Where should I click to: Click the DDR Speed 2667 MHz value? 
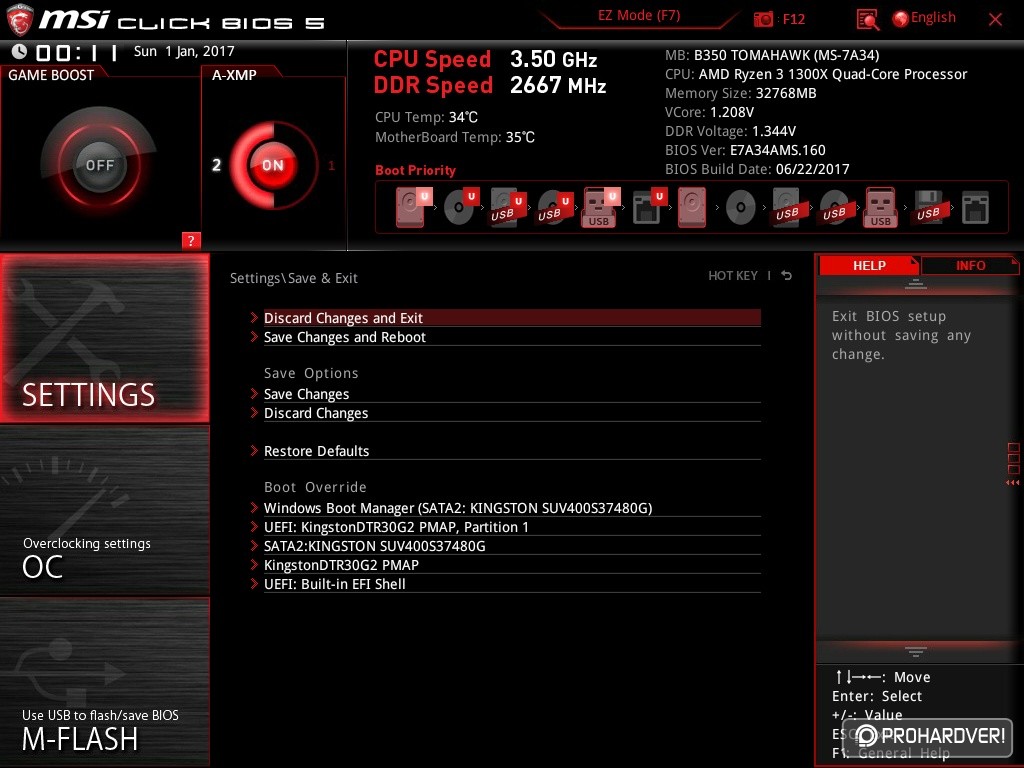pyautogui.click(x=558, y=86)
